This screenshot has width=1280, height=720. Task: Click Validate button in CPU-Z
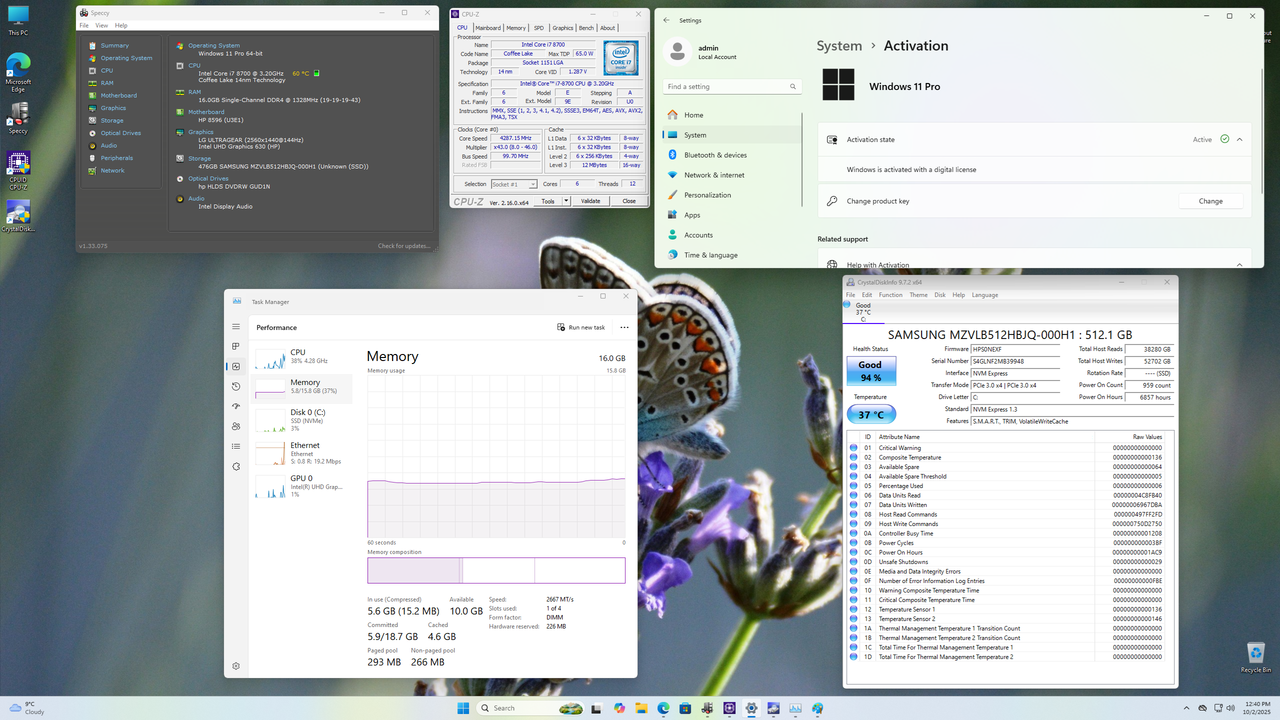click(x=591, y=201)
